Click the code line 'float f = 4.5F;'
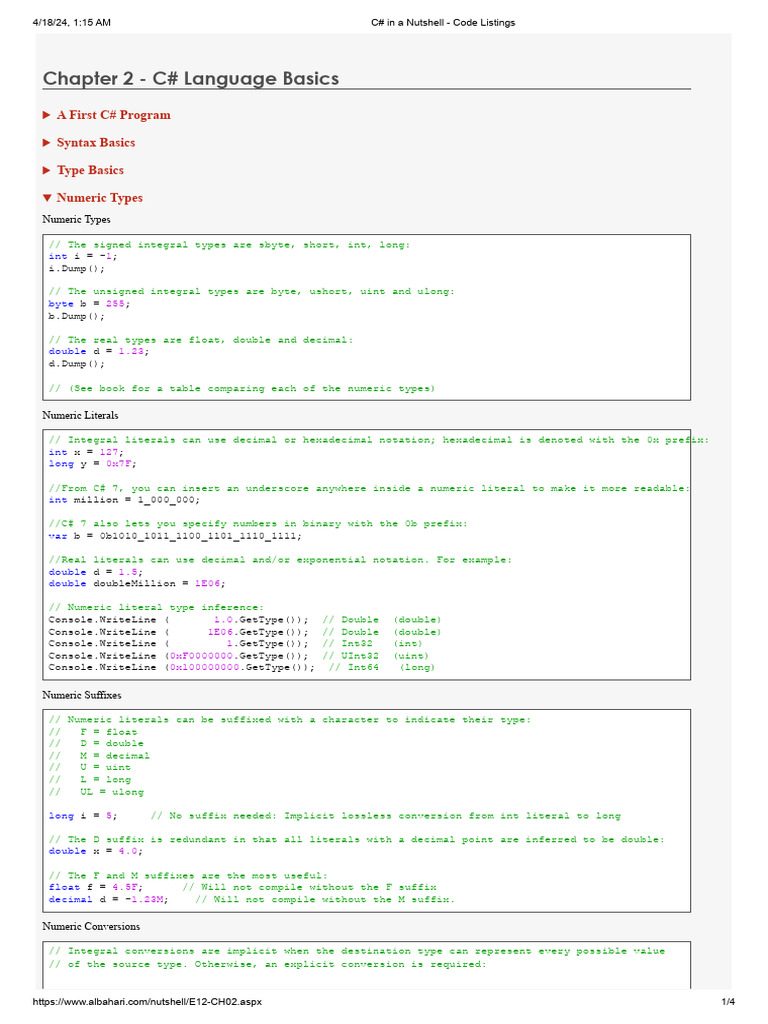The height and width of the screenshot is (1024, 768). coord(95,888)
